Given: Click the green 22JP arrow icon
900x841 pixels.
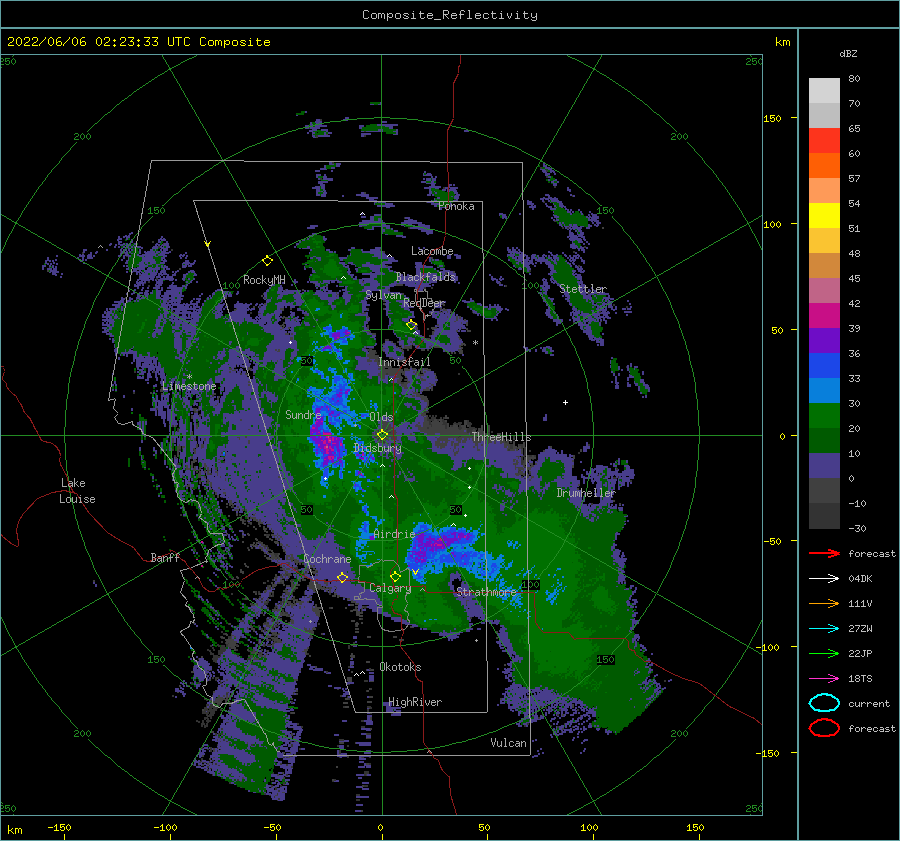Looking at the screenshot, I should 824,653.
